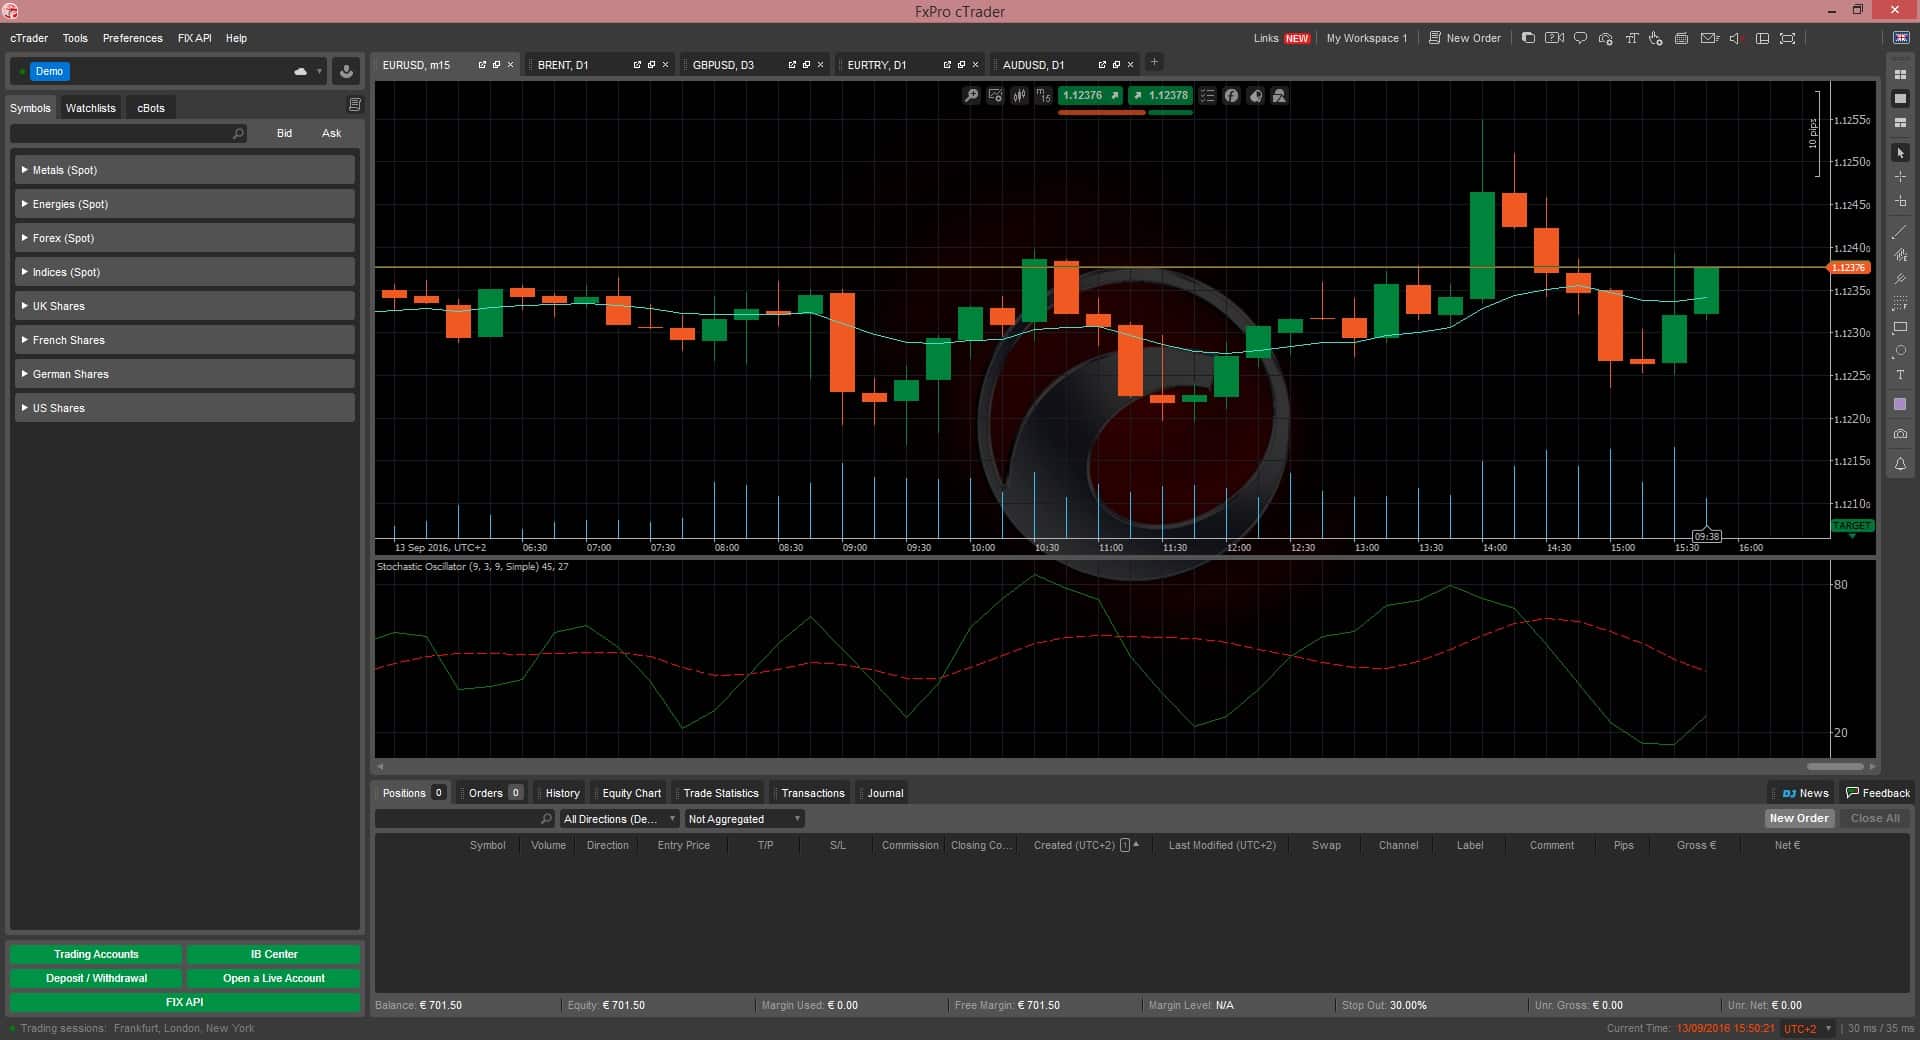1920x1040 pixels.
Task: Open the GBPUSD, D3 chart tab
Action: click(723, 65)
